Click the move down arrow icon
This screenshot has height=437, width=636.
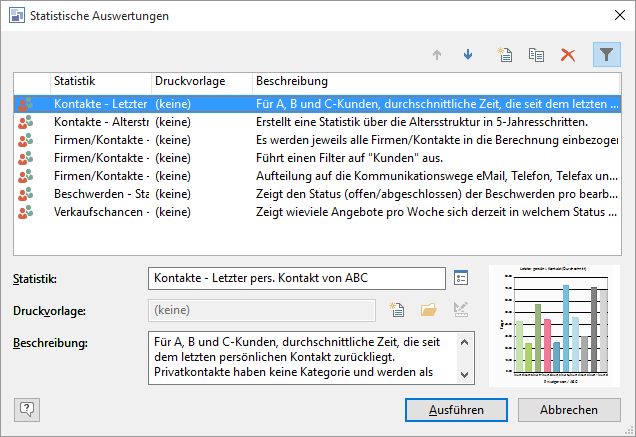[x=468, y=54]
